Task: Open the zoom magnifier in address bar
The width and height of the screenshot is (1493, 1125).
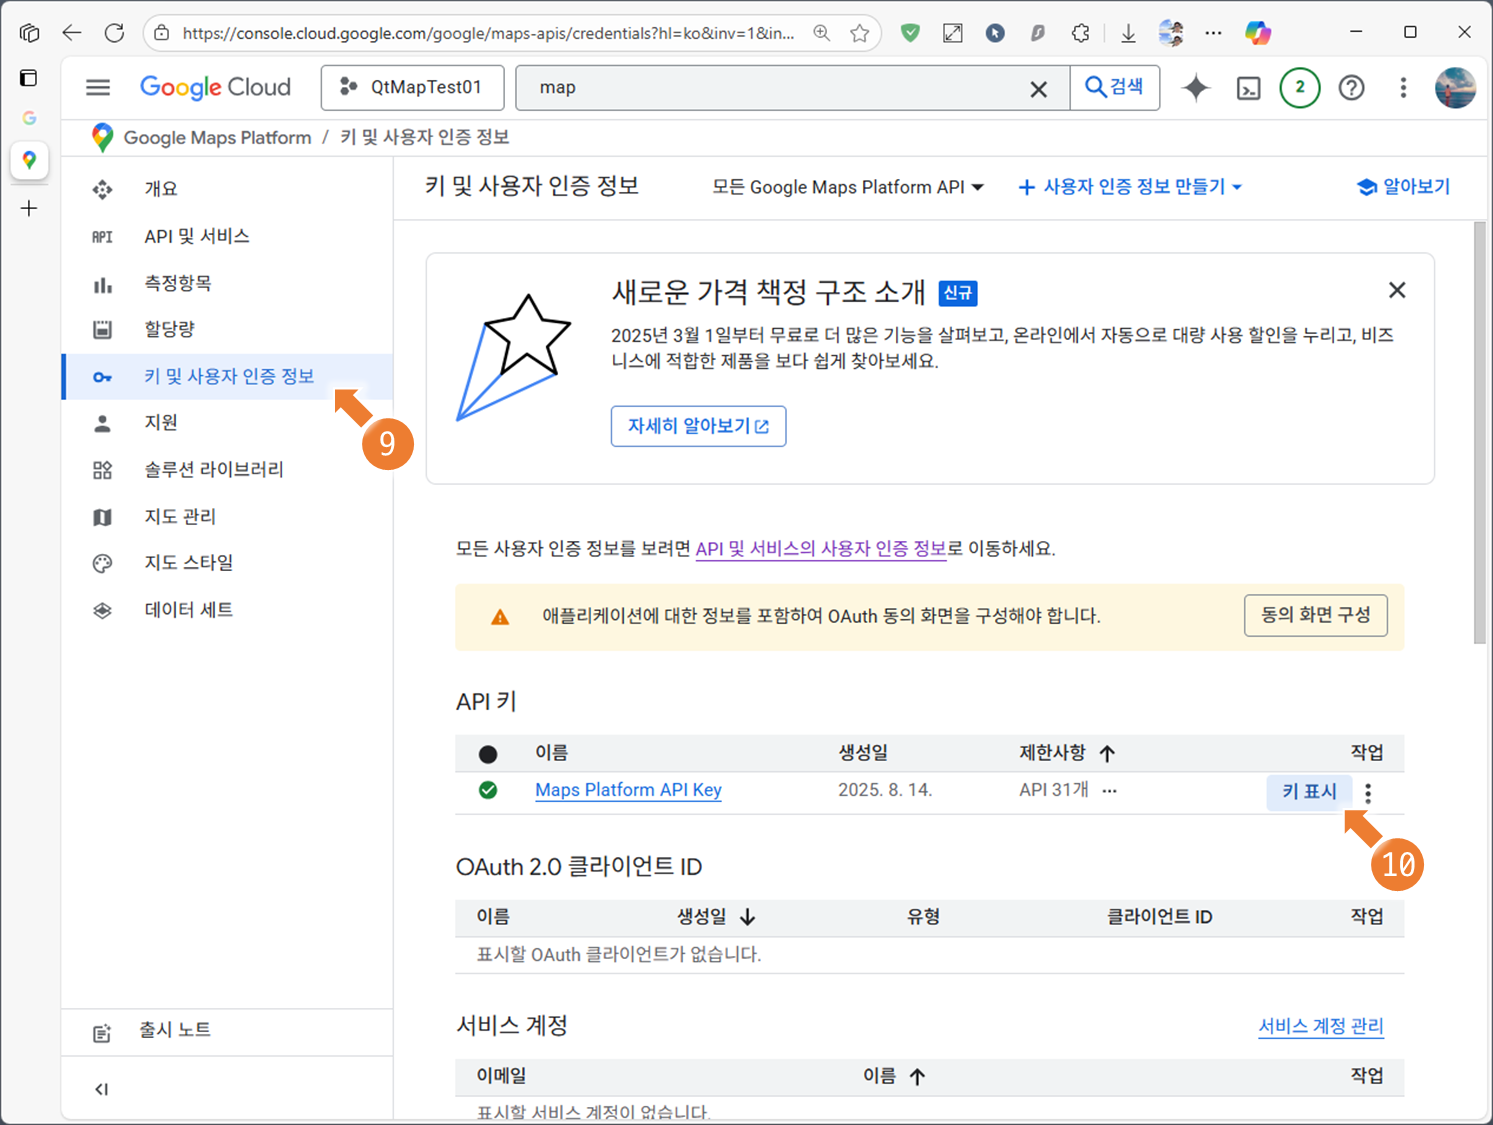Action: 822,33
